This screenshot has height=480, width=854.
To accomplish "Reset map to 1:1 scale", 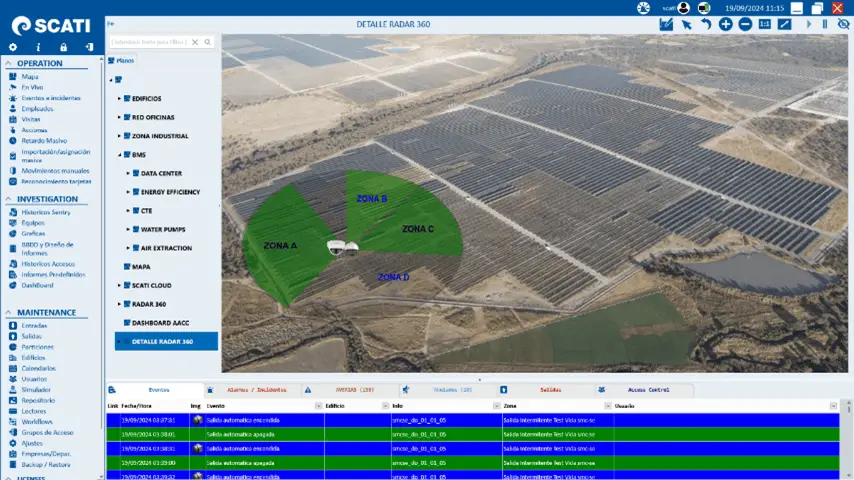I will pos(765,24).
